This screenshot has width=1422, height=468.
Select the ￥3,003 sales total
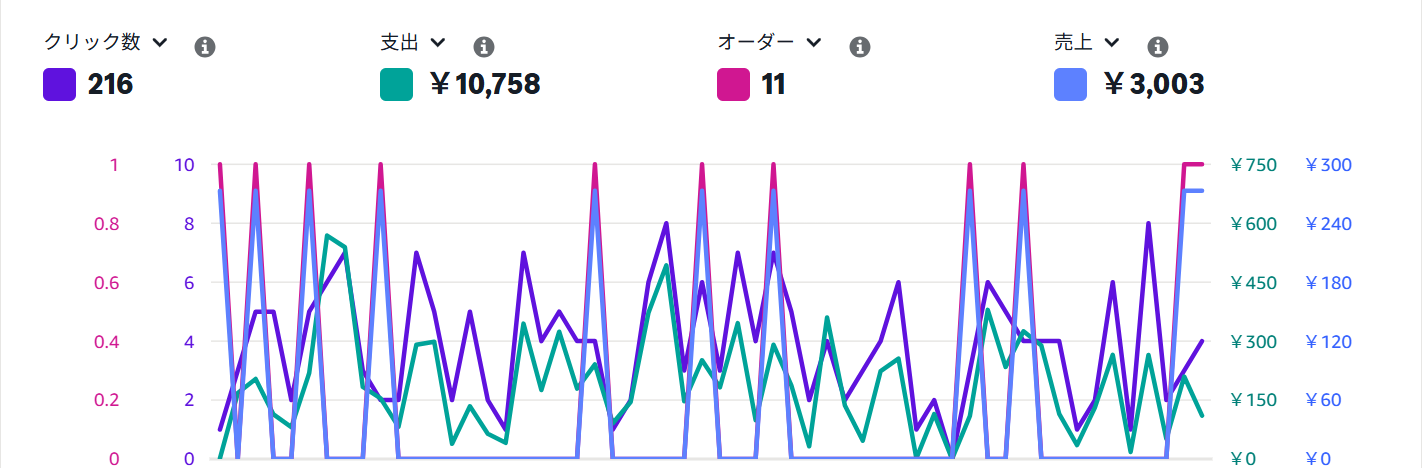pyautogui.click(x=1152, y=85)
